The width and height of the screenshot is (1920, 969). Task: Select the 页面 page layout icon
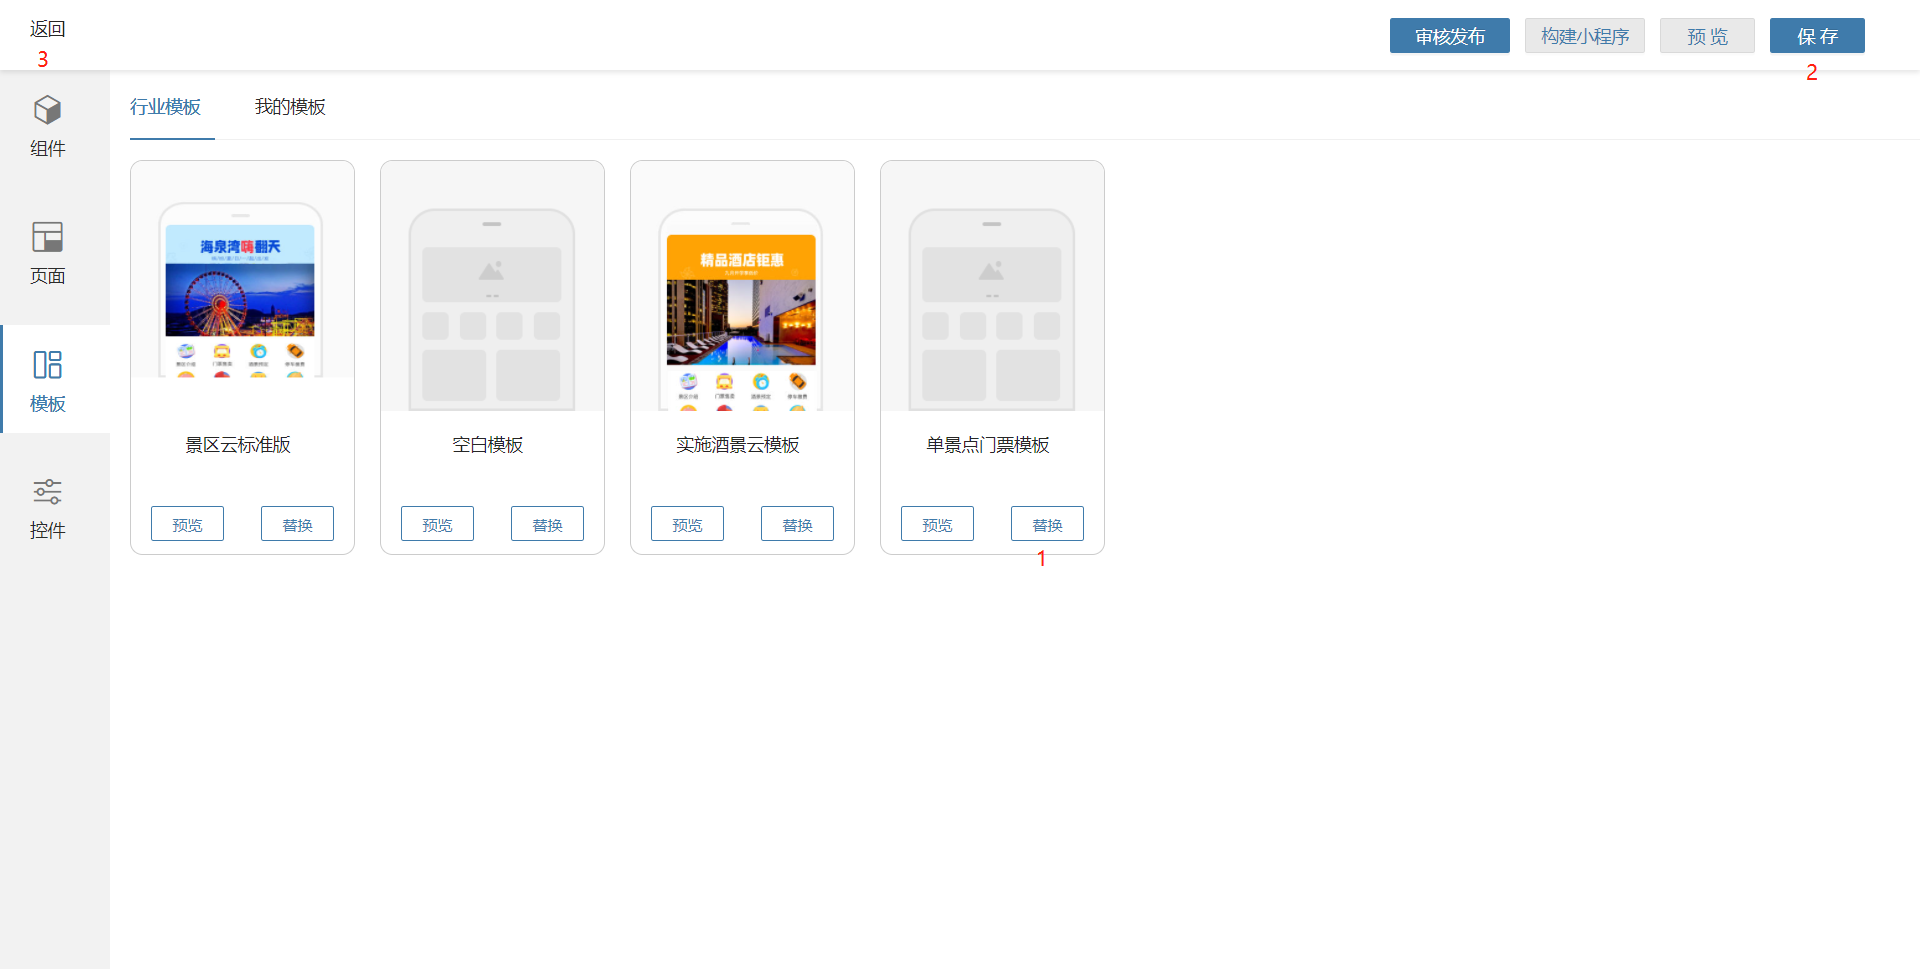tap(47, 237)
